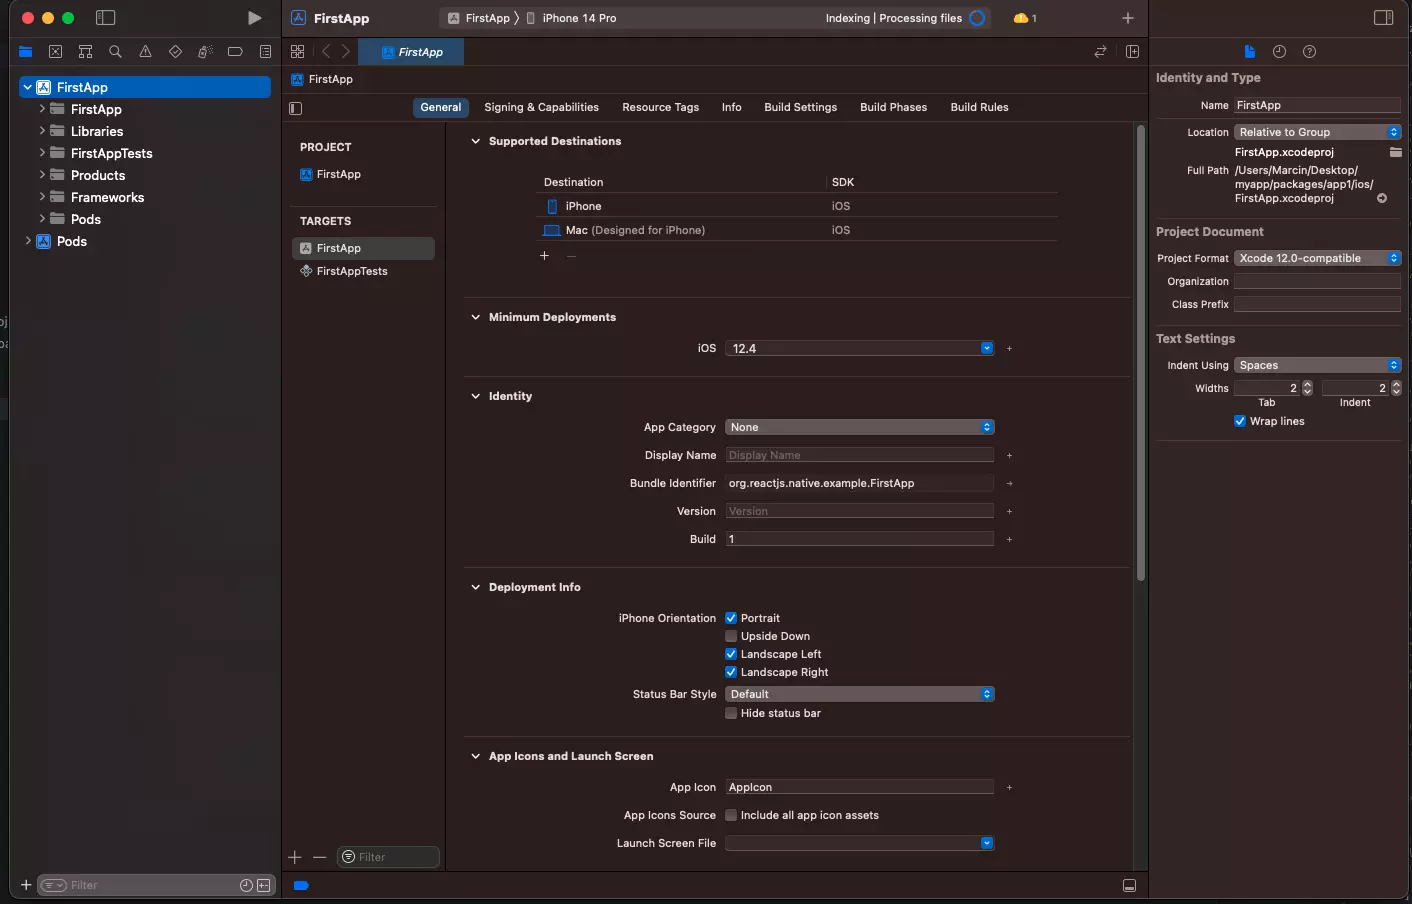Image resolution: width=1412 pixels, height=904 pixels.
Task: Toggle the Wrap lines checkbox
Action: (1240, 421)
